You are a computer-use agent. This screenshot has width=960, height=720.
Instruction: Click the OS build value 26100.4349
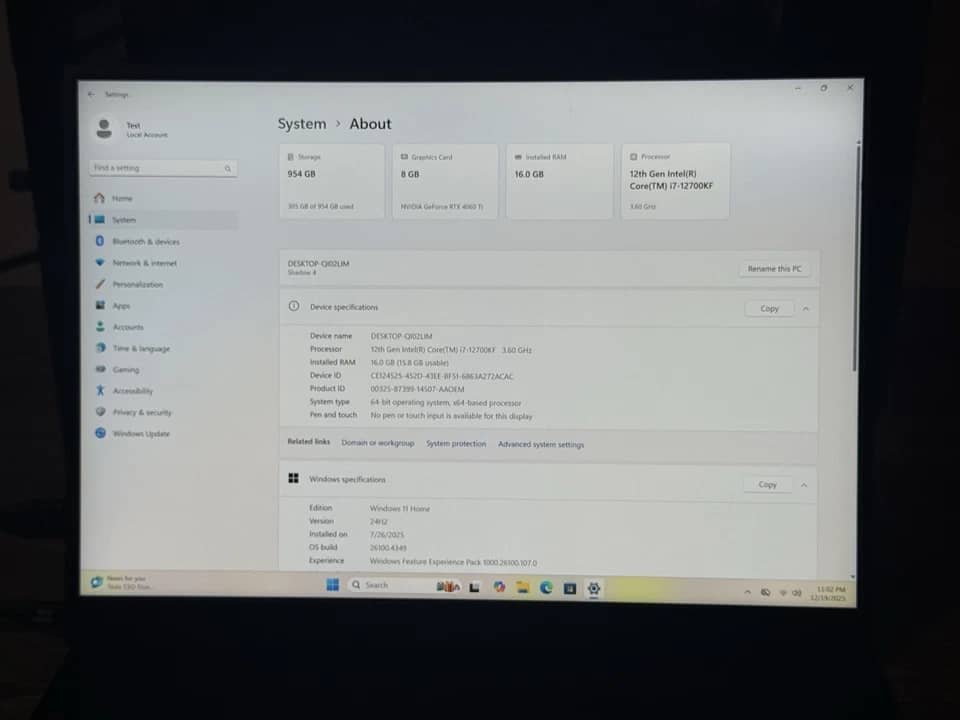(388, 548)
